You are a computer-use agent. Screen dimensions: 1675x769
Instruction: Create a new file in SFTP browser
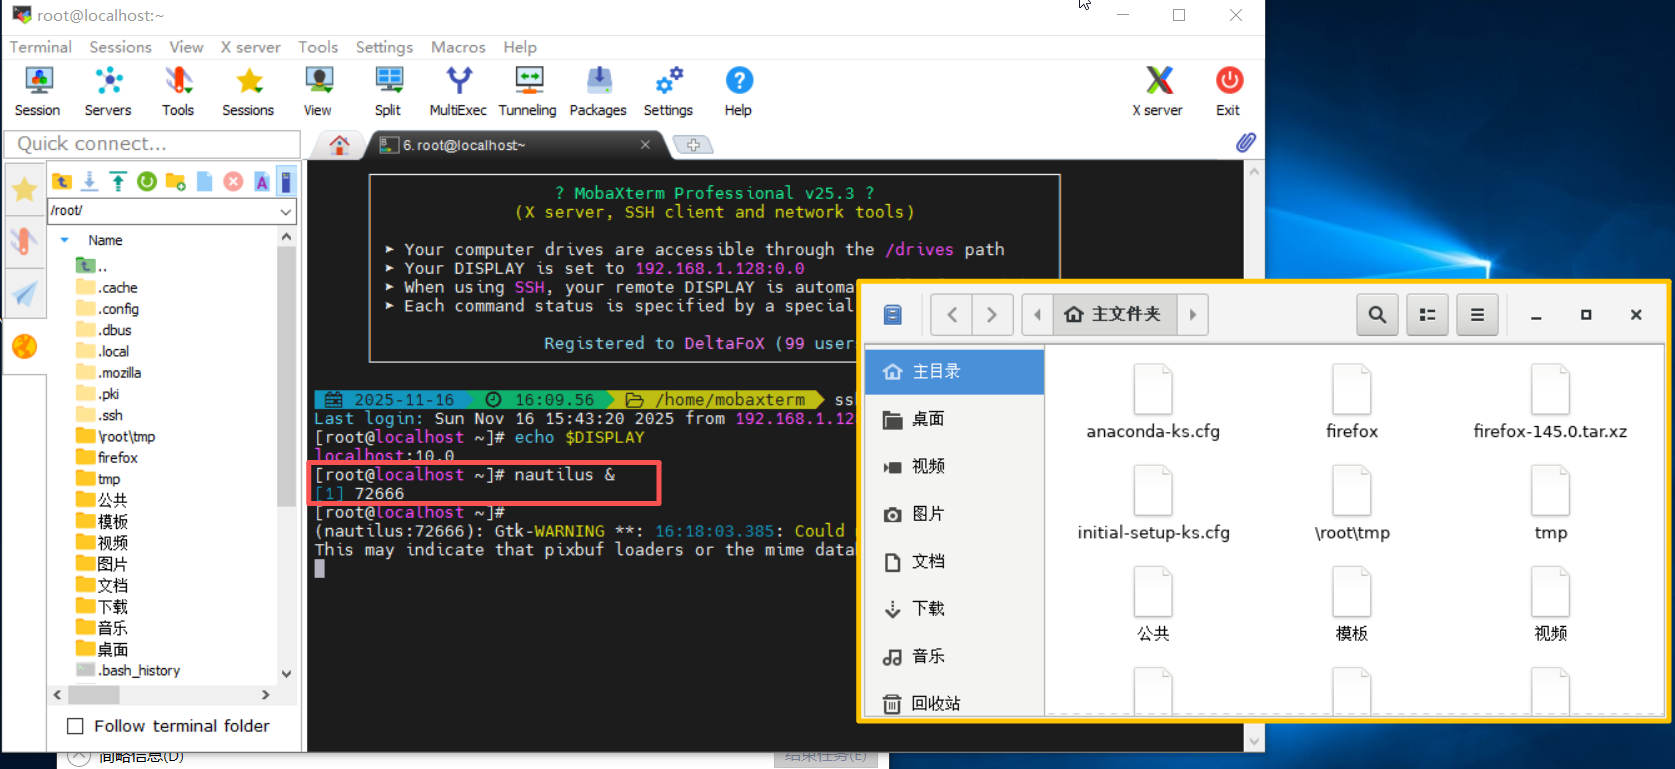coord(204,181)
